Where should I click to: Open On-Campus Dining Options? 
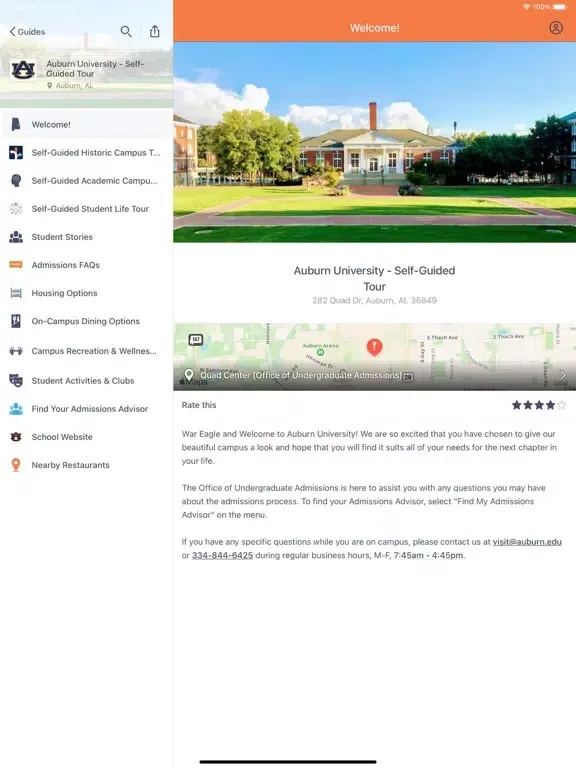pyautogui.click(x=87, y=321)
